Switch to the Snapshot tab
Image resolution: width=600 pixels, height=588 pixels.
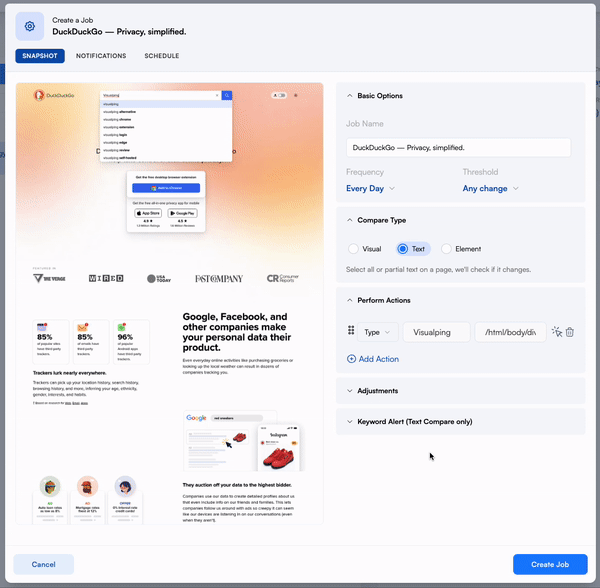click(x=40, y=56)
